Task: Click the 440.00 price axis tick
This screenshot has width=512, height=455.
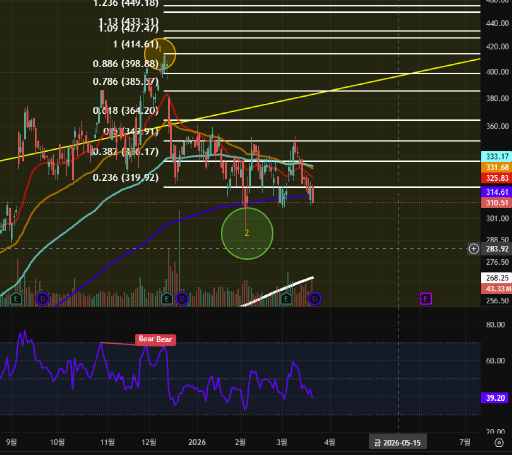Action: [497, 23]
